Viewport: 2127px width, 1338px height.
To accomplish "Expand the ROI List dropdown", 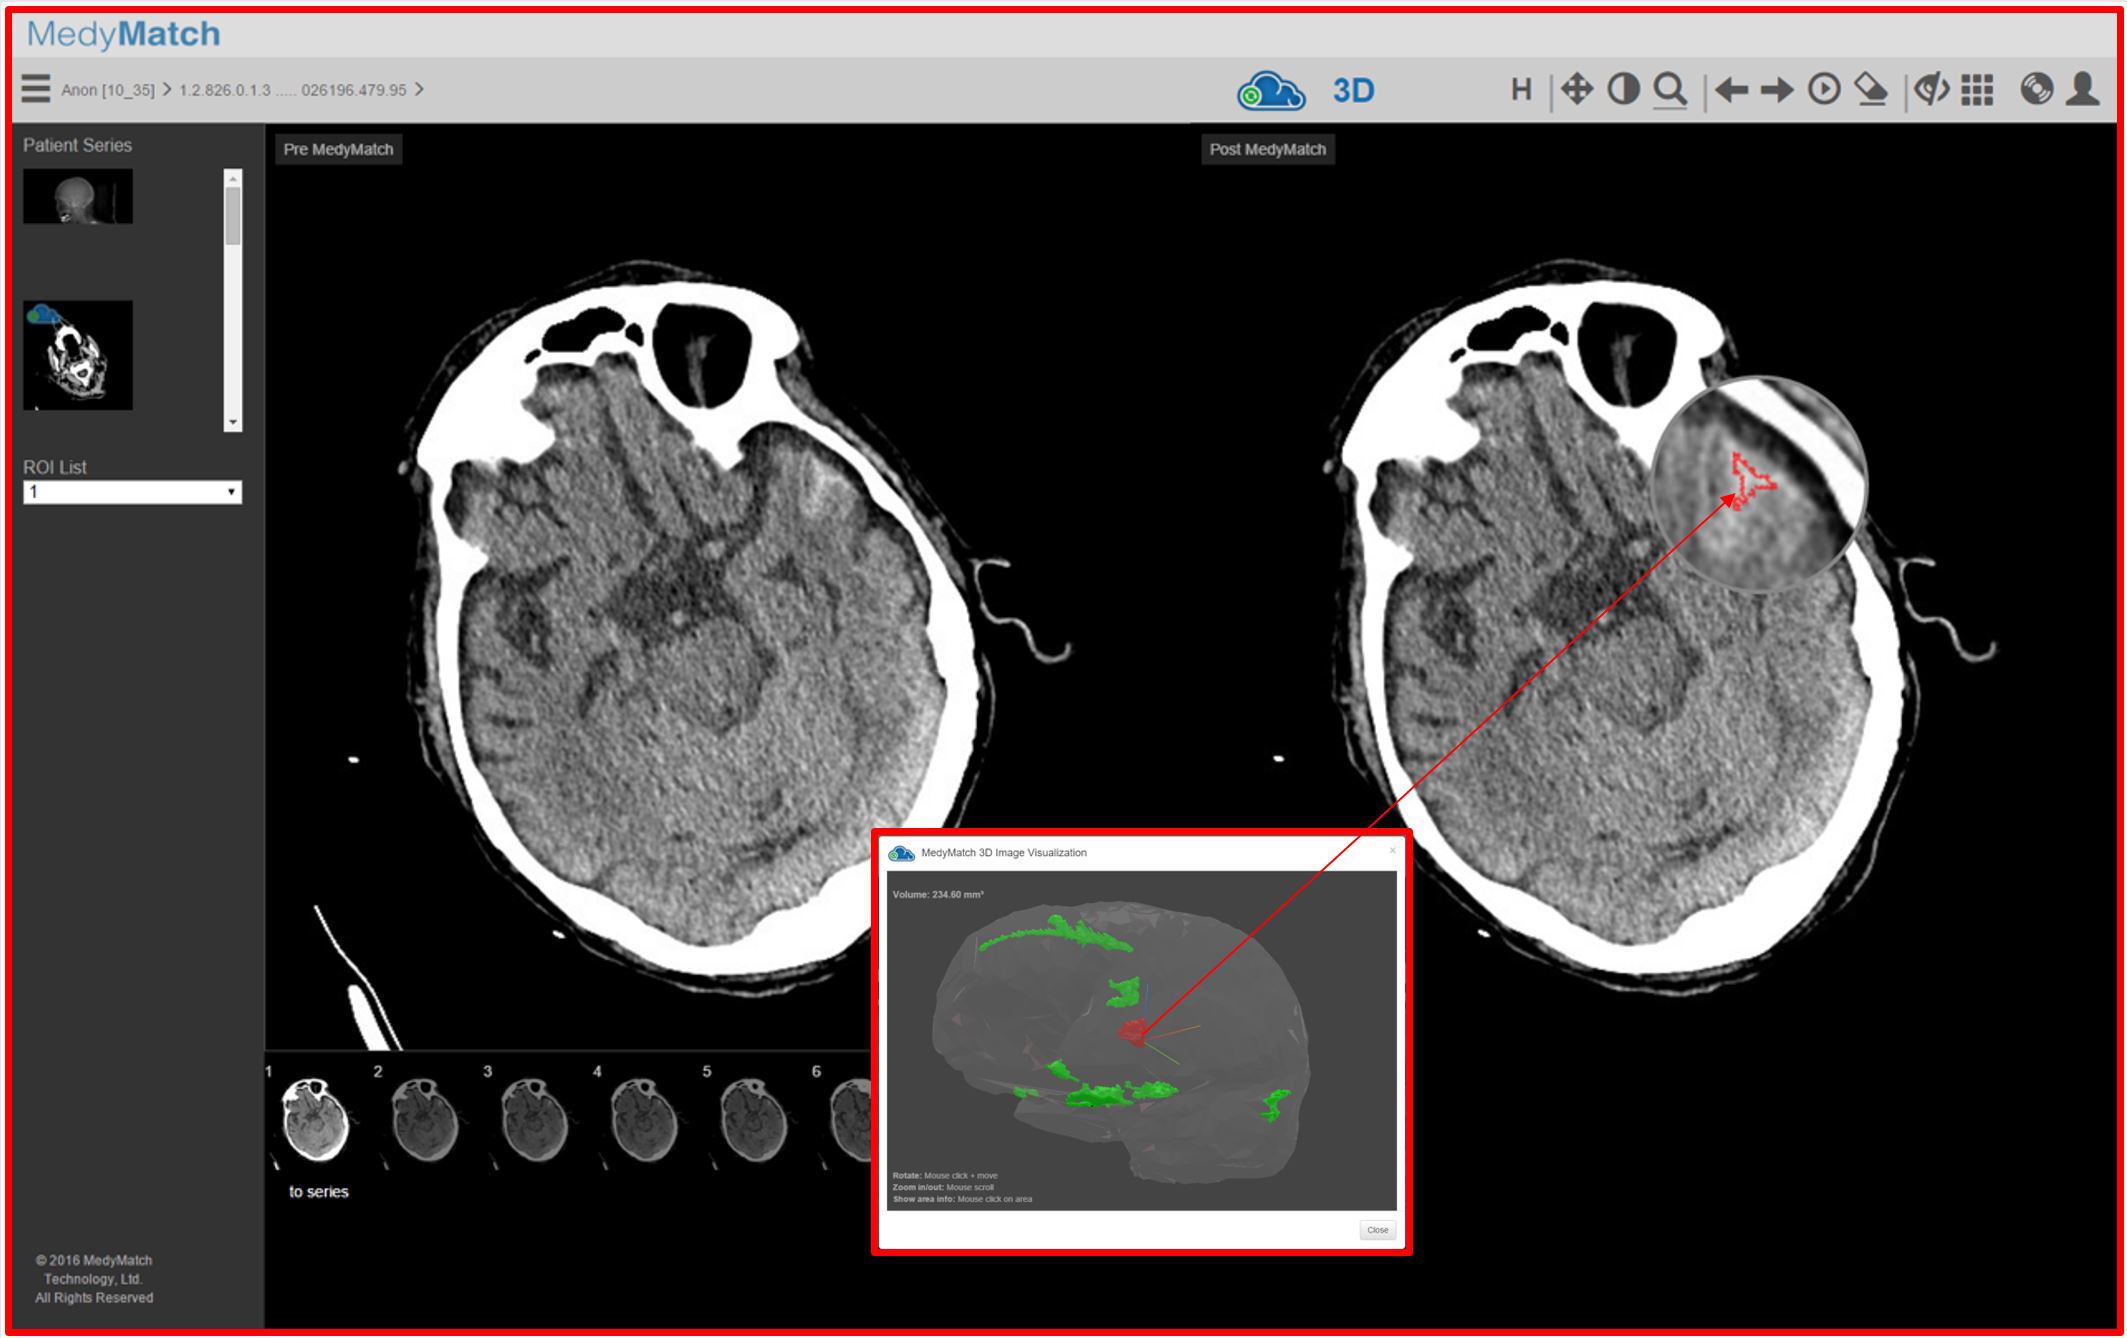I will pyautogui.click(x=132, y=492).
